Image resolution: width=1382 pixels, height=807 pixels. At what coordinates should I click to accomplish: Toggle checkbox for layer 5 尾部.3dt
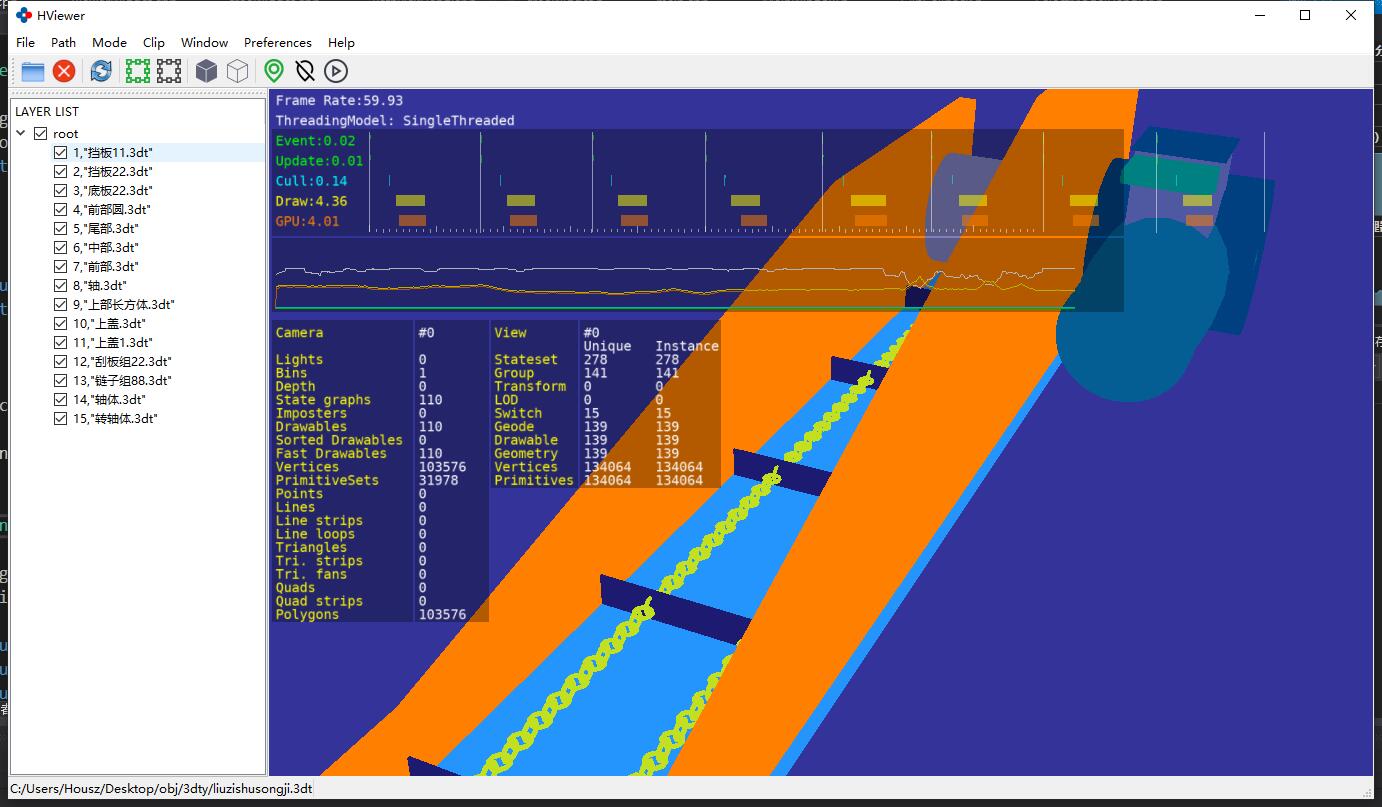[x=61, y=228]
